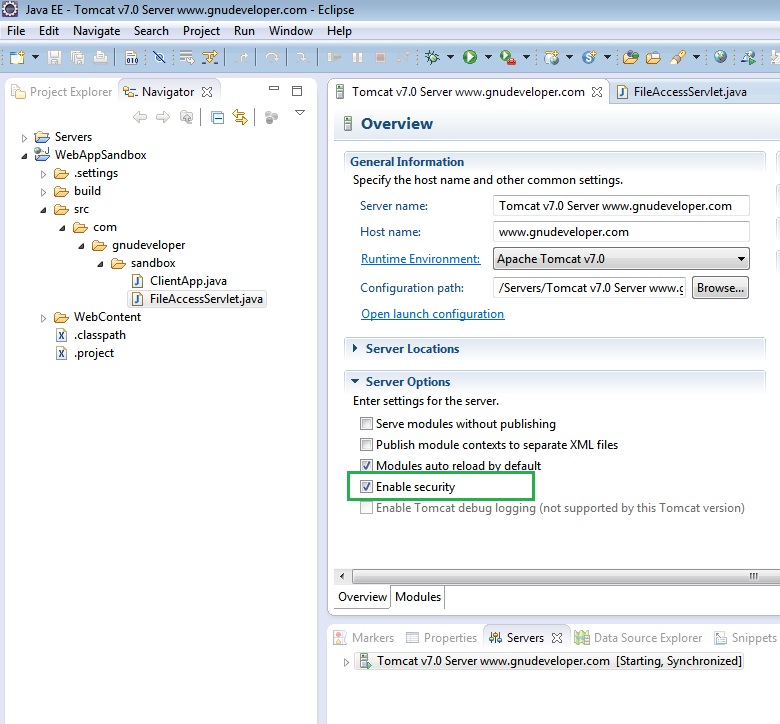Screen dimensions: 780x724
Task: Open the Navigate menu
Action: point(96,31)
